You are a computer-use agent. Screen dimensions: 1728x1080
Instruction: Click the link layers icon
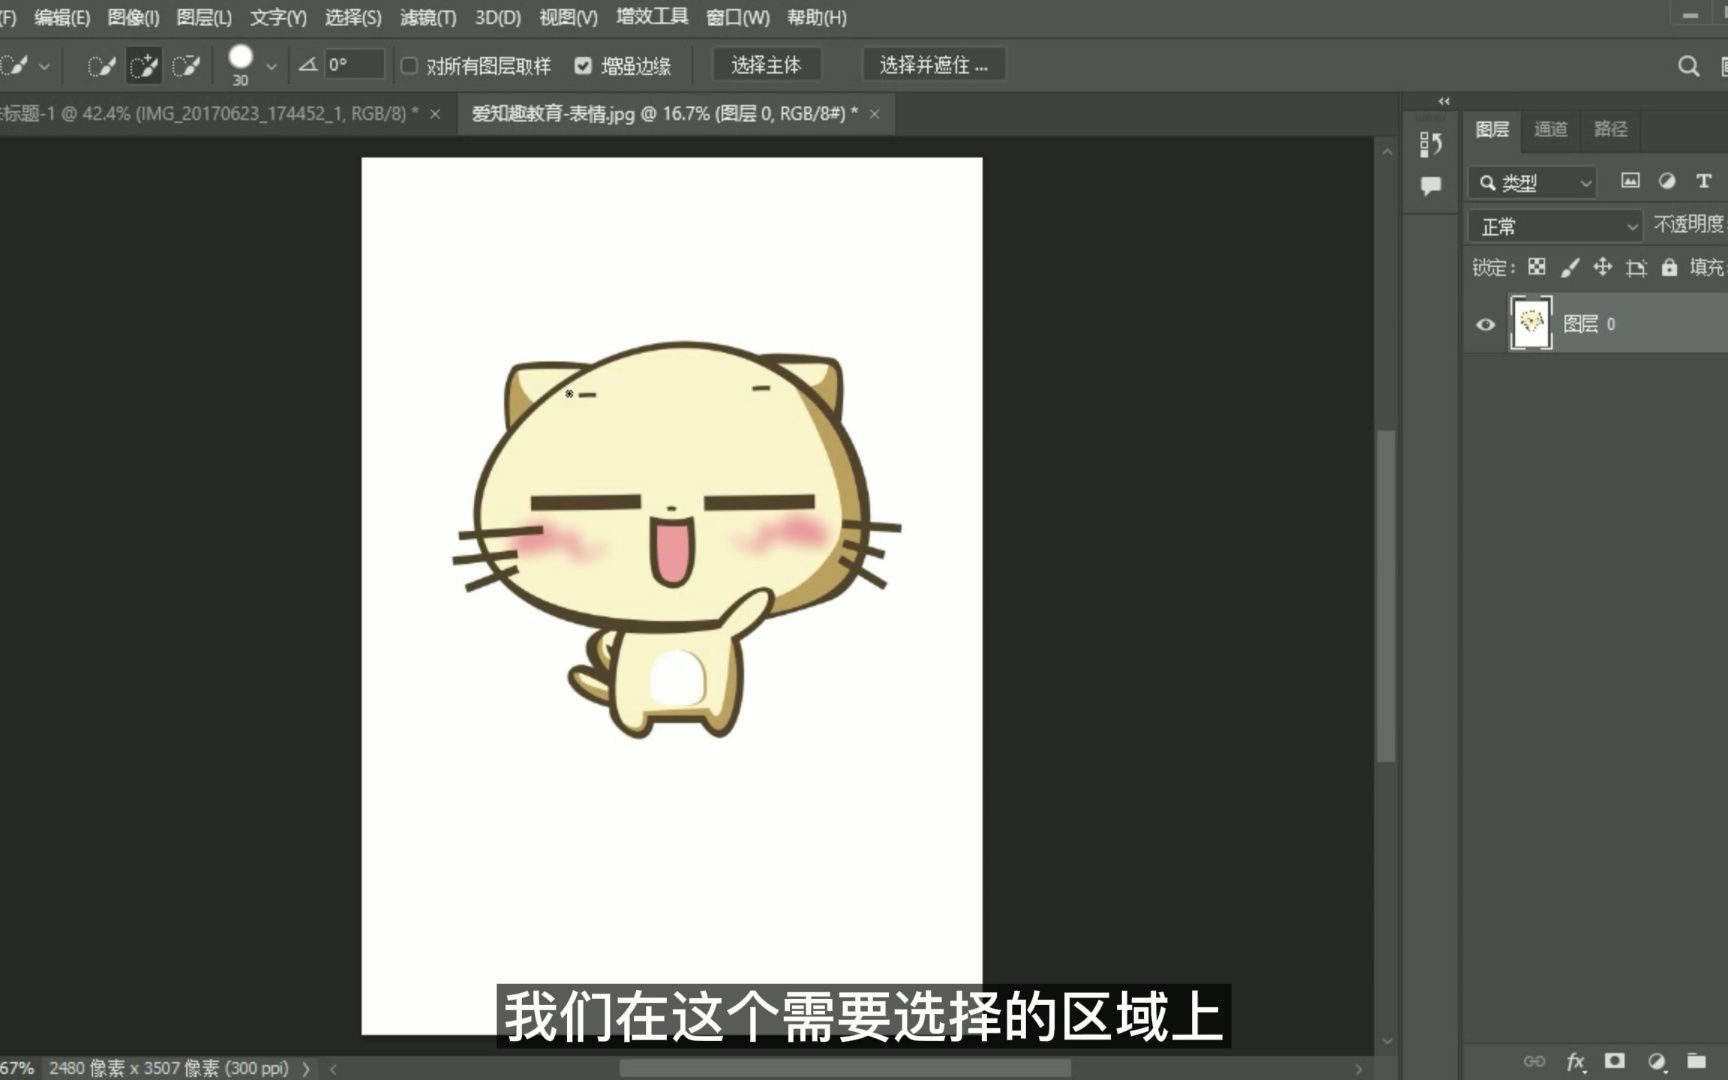point(1533,1061)
